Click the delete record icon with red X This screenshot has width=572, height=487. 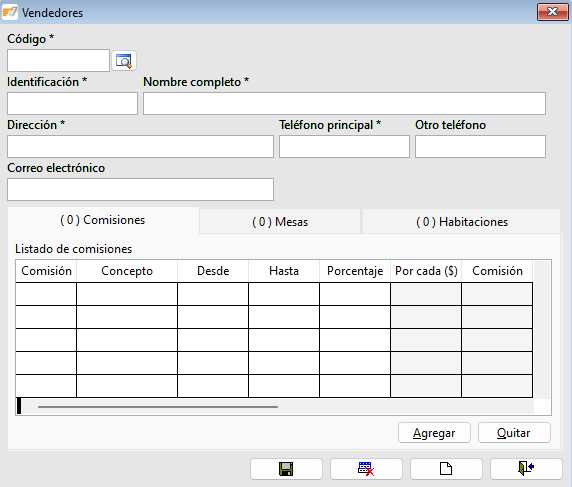[366, 469]
